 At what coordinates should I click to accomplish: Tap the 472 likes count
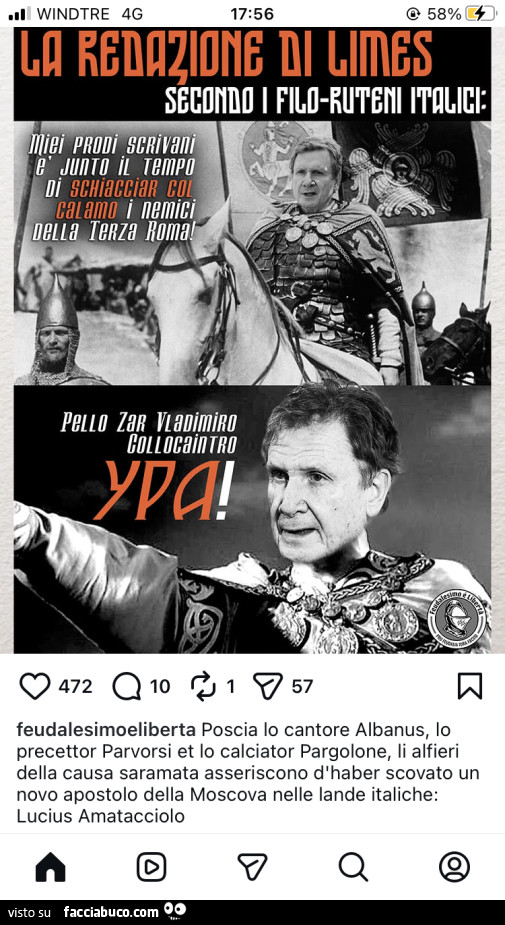click(75, 687)
